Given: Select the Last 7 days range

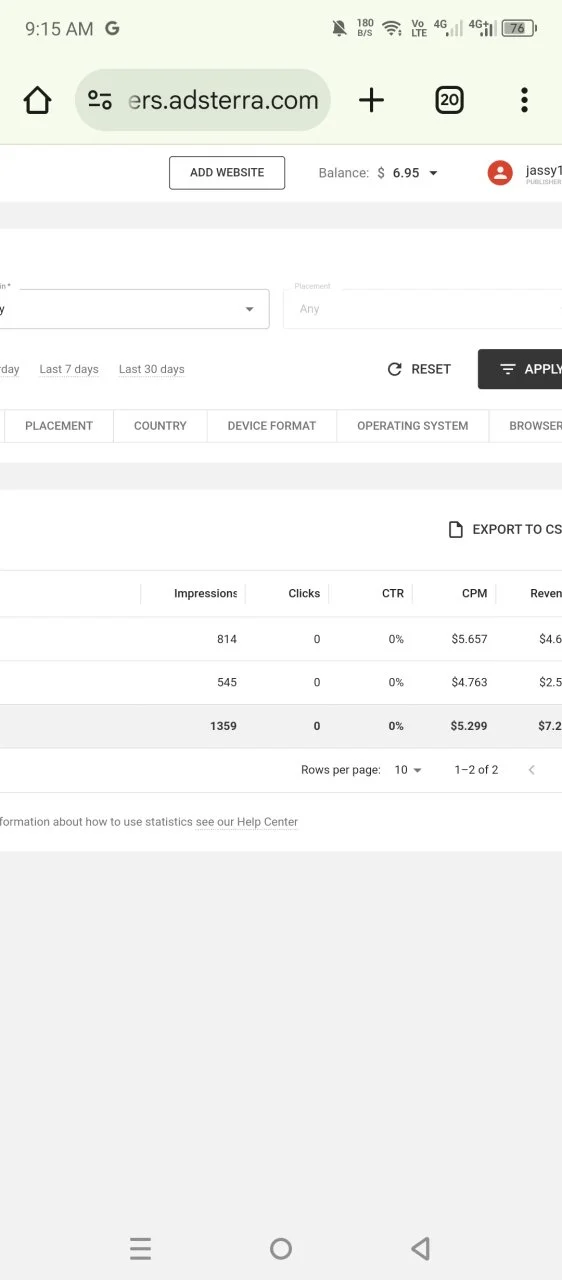Looking at the screenshot, I should pos(69,369).
